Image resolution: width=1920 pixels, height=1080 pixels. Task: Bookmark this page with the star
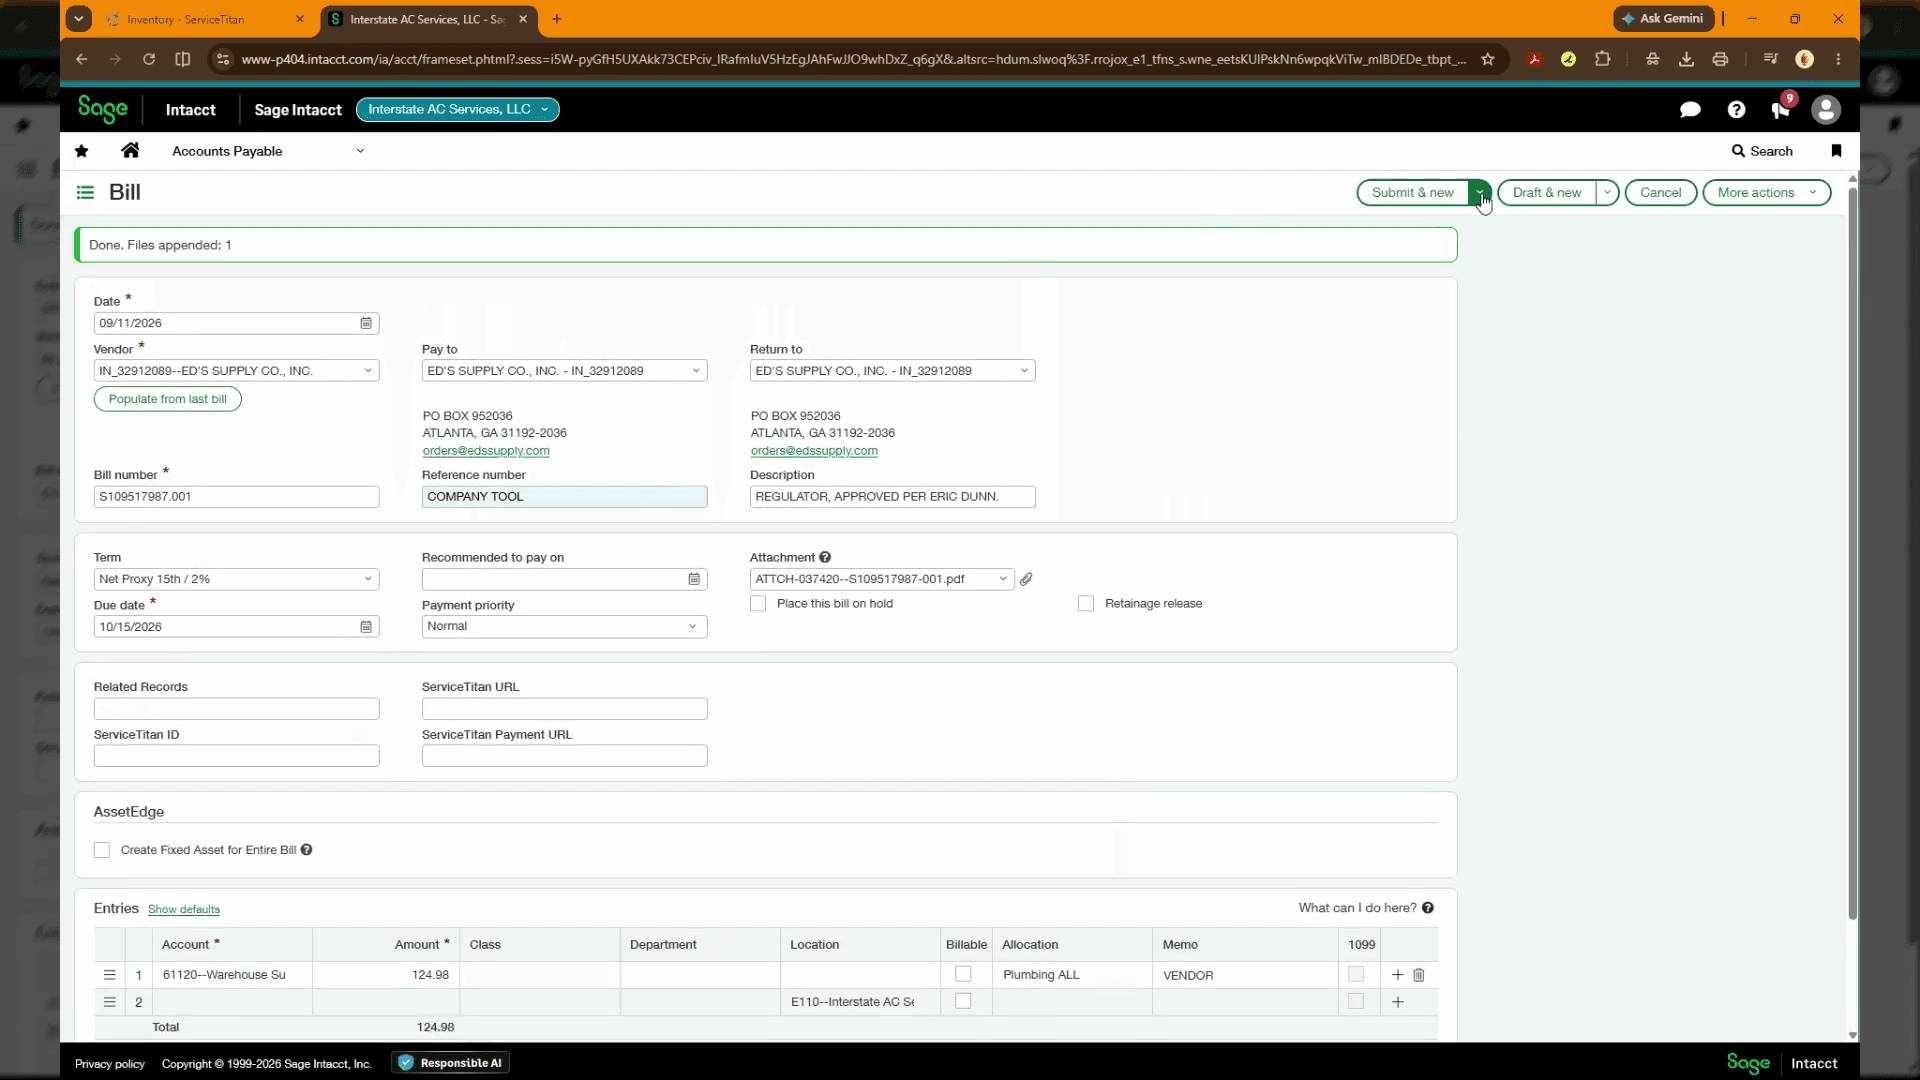tap(1488, 59)
